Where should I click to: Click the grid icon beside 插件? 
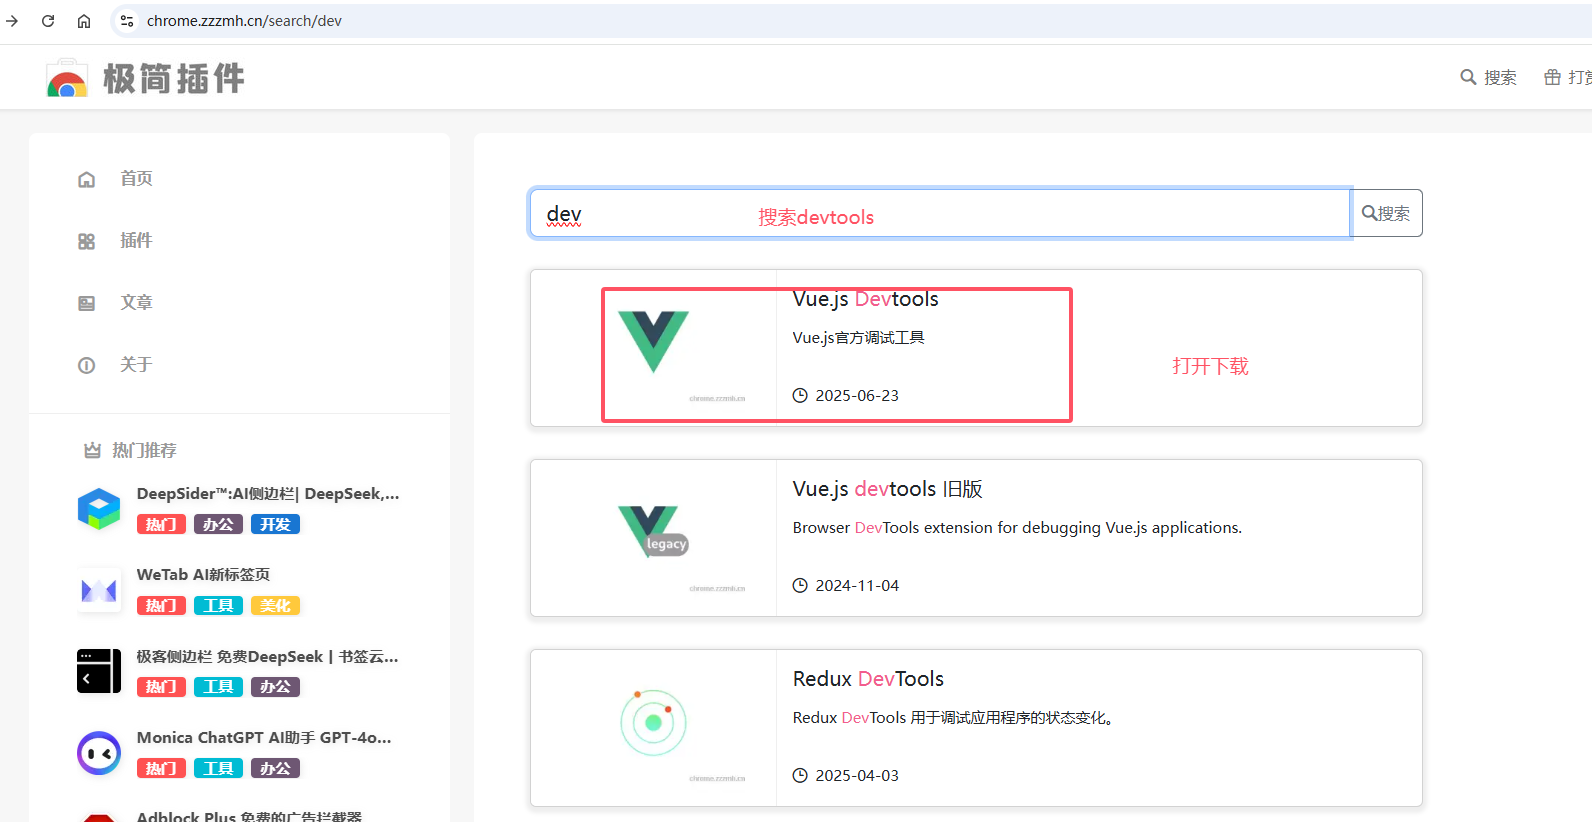tap(87, 242)
